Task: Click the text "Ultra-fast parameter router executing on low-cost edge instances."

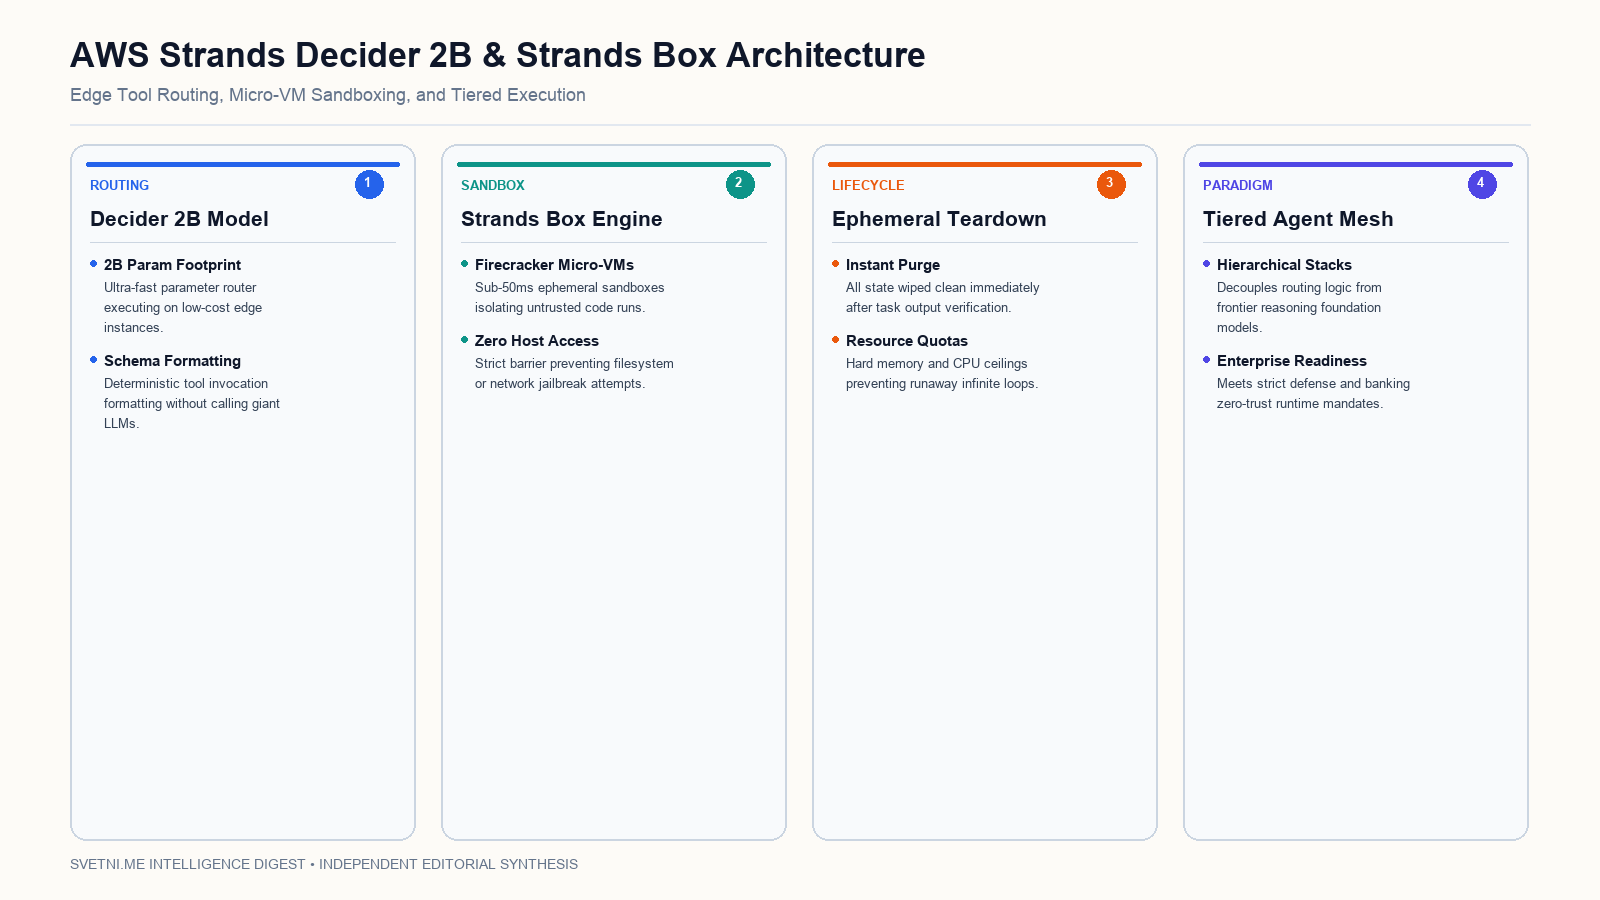Action: pyautogui.click(x=183, y=308)
